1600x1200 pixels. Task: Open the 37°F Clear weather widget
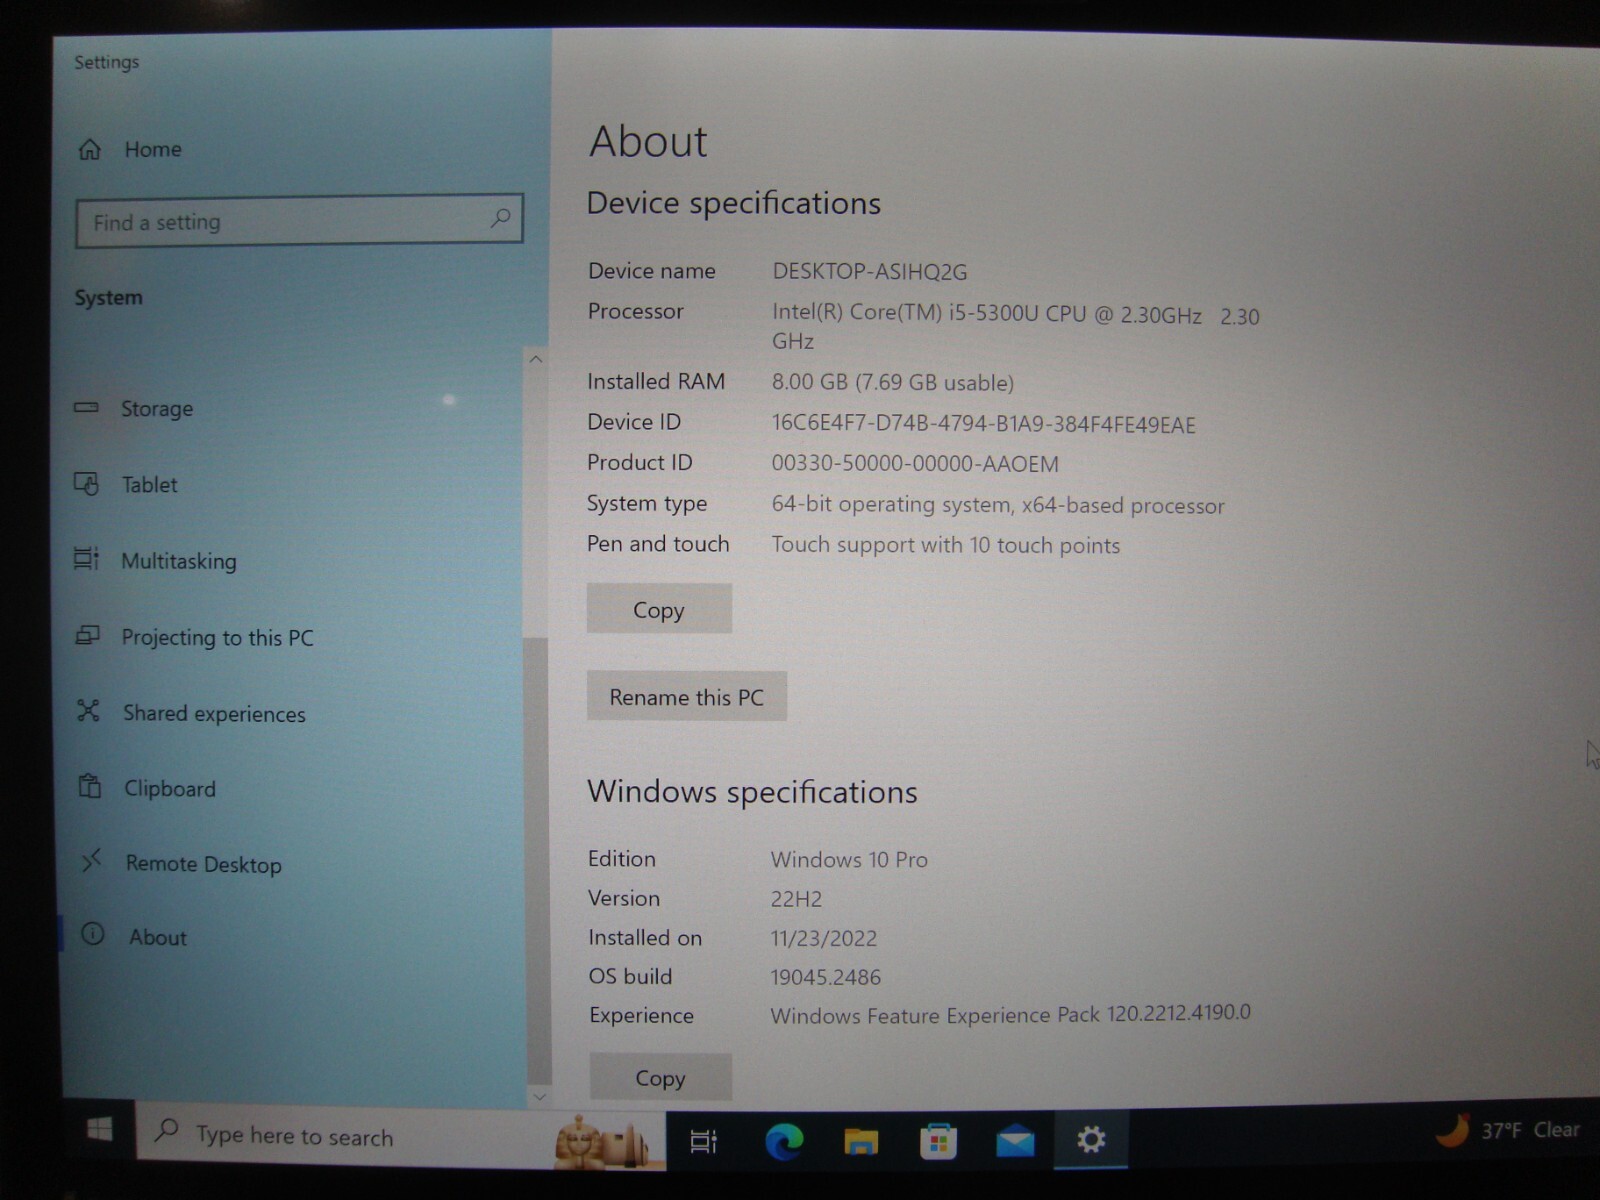pyautogui.click(x=1508, y=1130)
